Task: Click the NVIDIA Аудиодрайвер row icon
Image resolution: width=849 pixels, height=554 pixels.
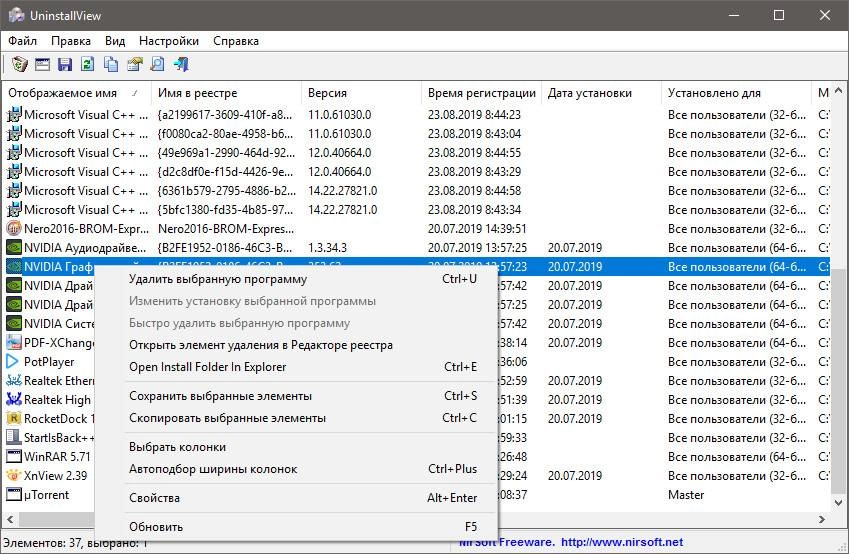Action: point(14,247)
